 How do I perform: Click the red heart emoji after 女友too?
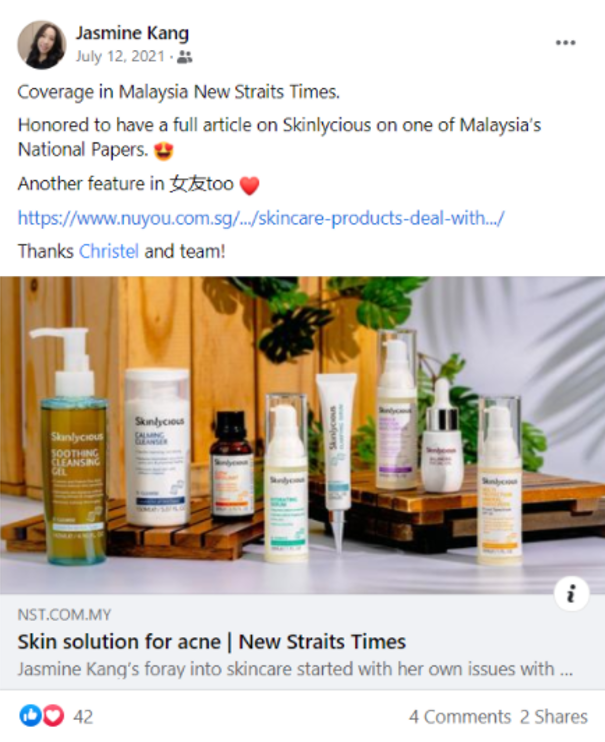(249, 185)
